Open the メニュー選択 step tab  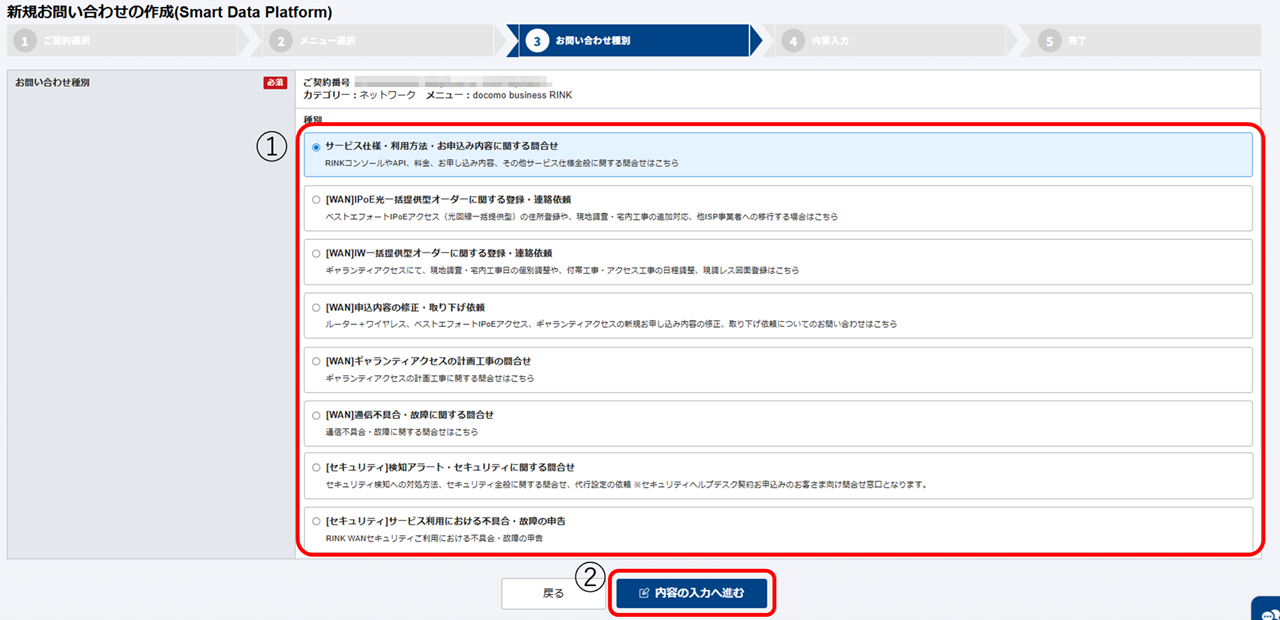click(x=379, y=41)
